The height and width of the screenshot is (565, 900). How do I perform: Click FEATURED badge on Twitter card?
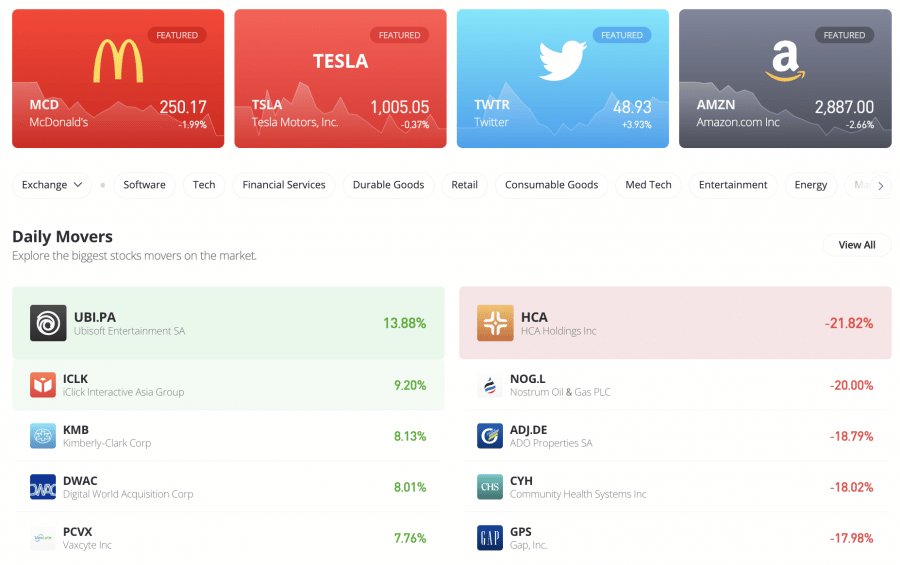pyautogui.click(x=622, y=35)
